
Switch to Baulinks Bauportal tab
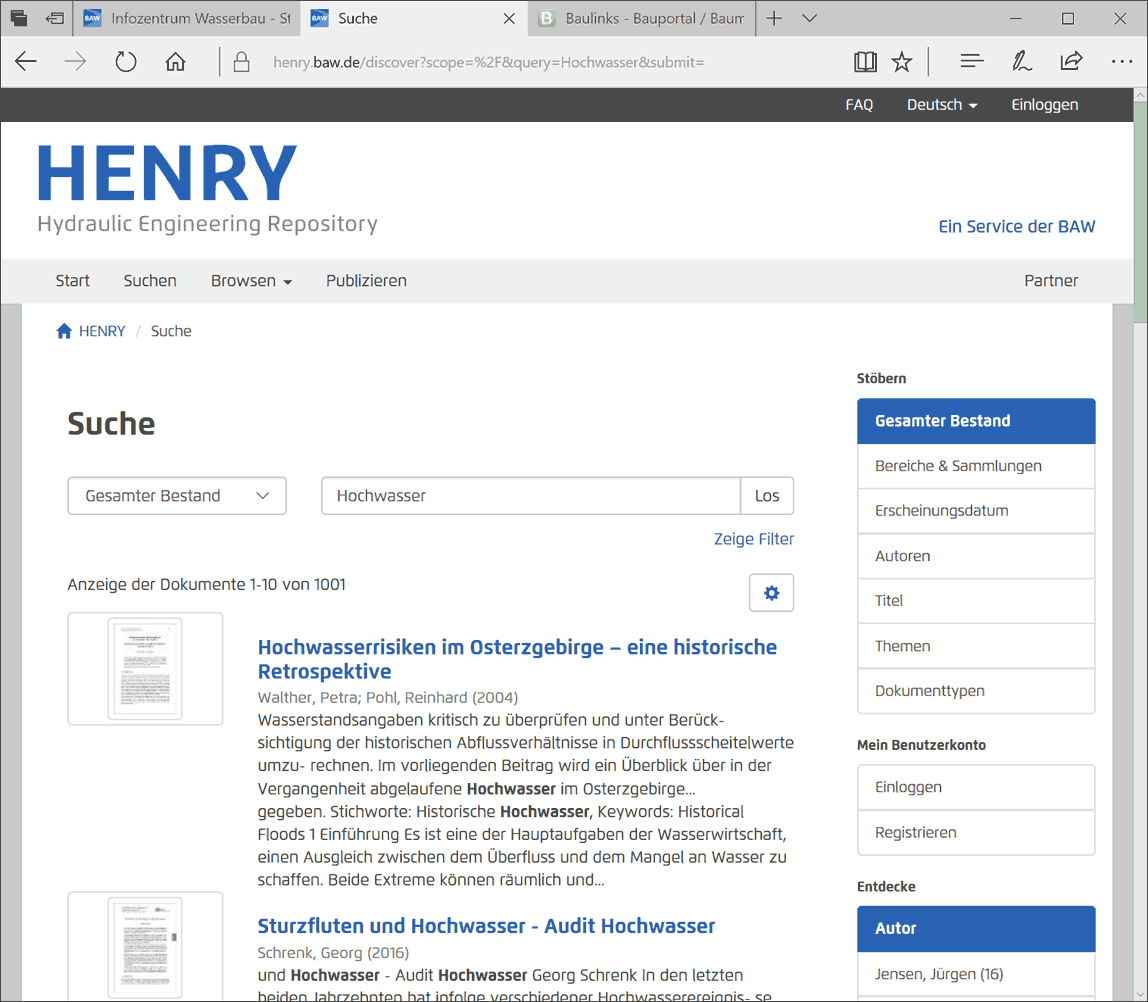coord(641,18)
